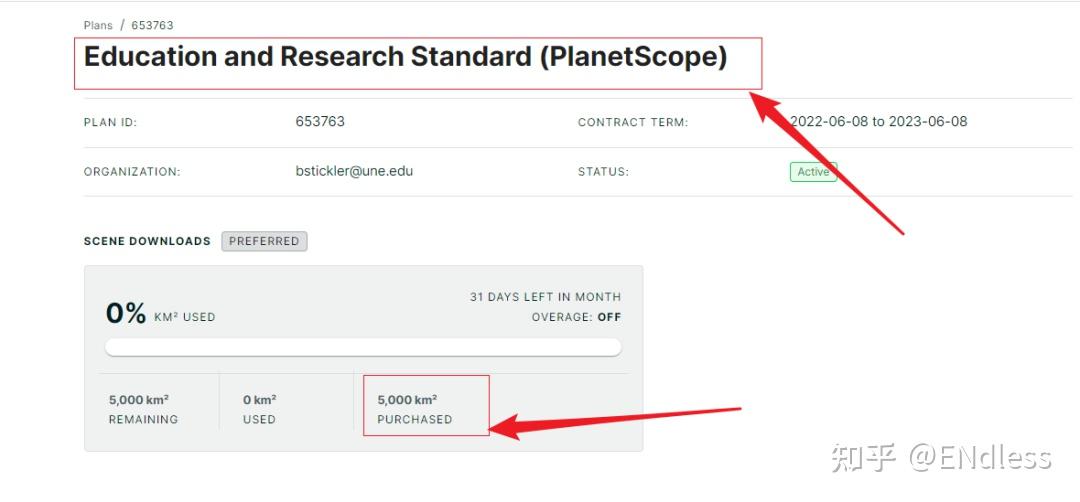Click the CONTRACT TERM label
The height and width of the screenshot is (502, 1080).
633,123
